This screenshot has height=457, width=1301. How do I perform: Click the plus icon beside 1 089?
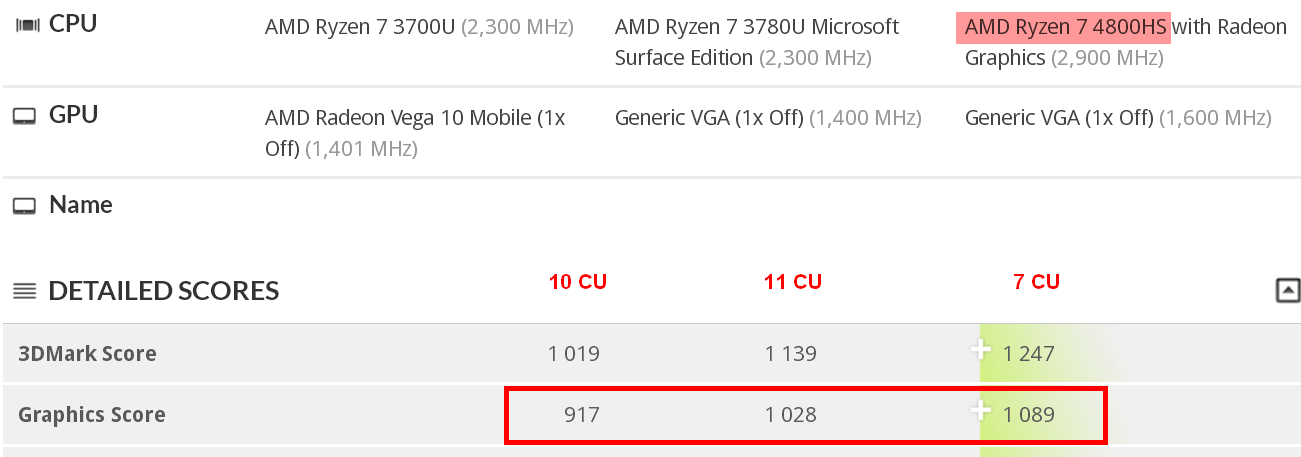click(x=980, y=411)
